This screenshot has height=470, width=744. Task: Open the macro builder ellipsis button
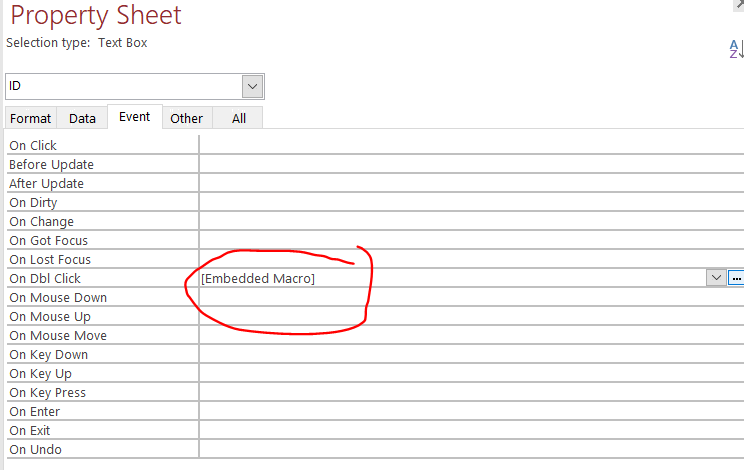736,278
